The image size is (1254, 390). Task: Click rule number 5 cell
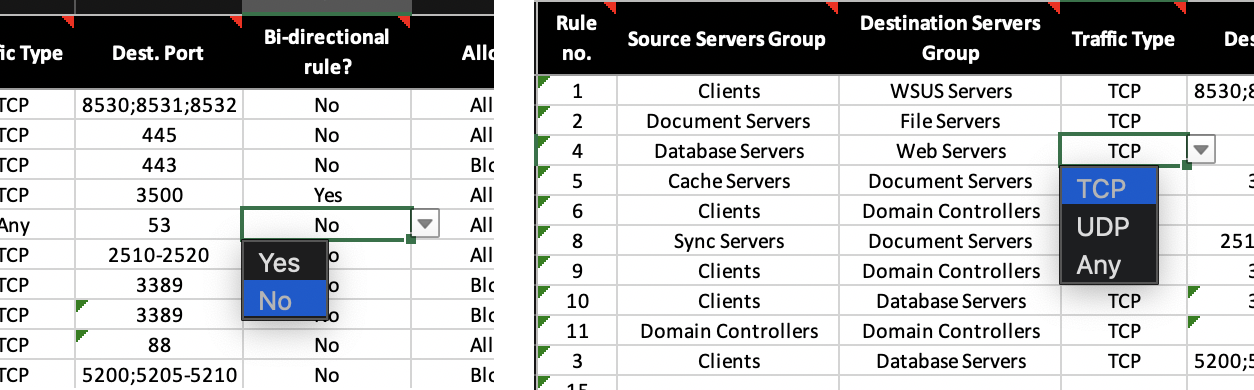(577, 181)
